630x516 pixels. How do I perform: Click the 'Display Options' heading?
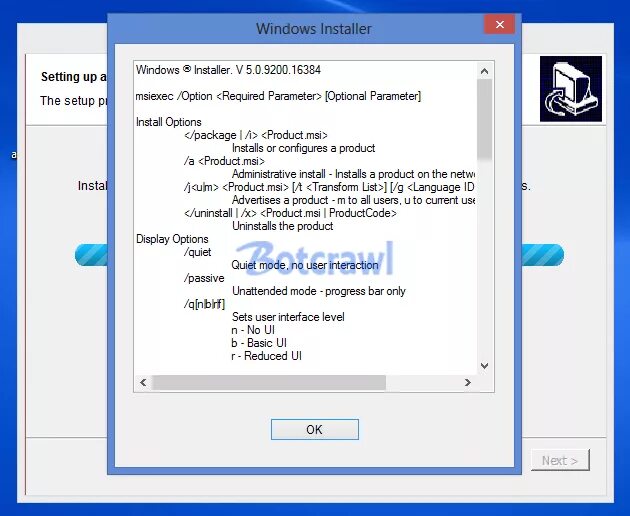coord(172,239)
